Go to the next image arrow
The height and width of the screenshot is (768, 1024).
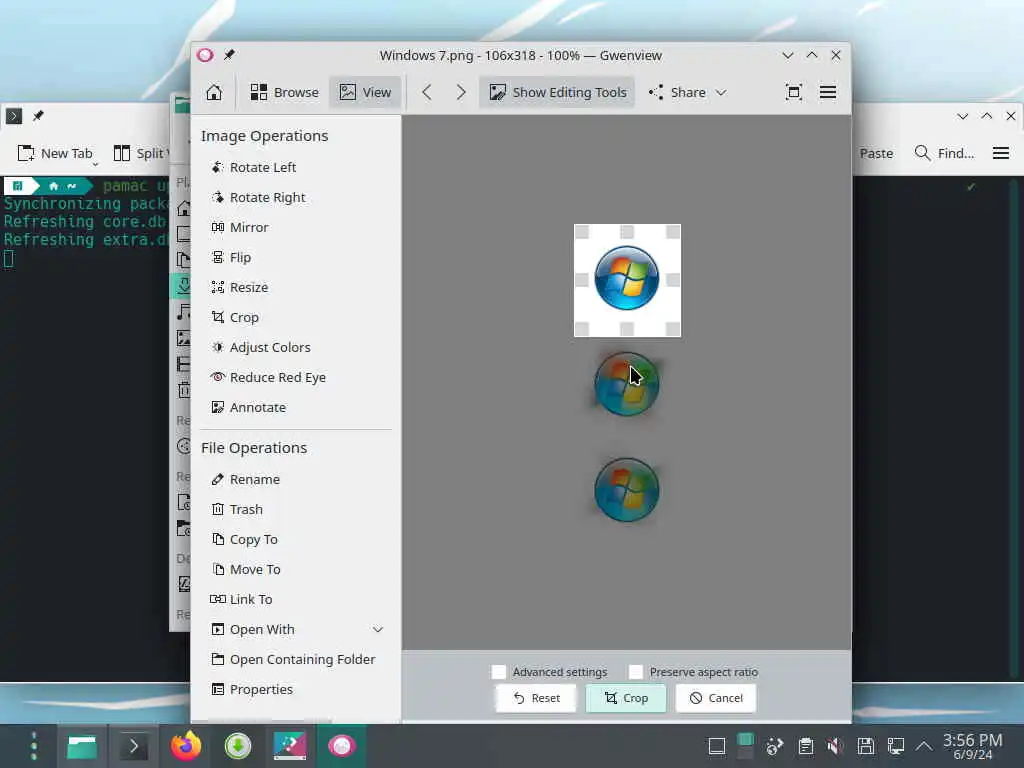tap(461, 92)
